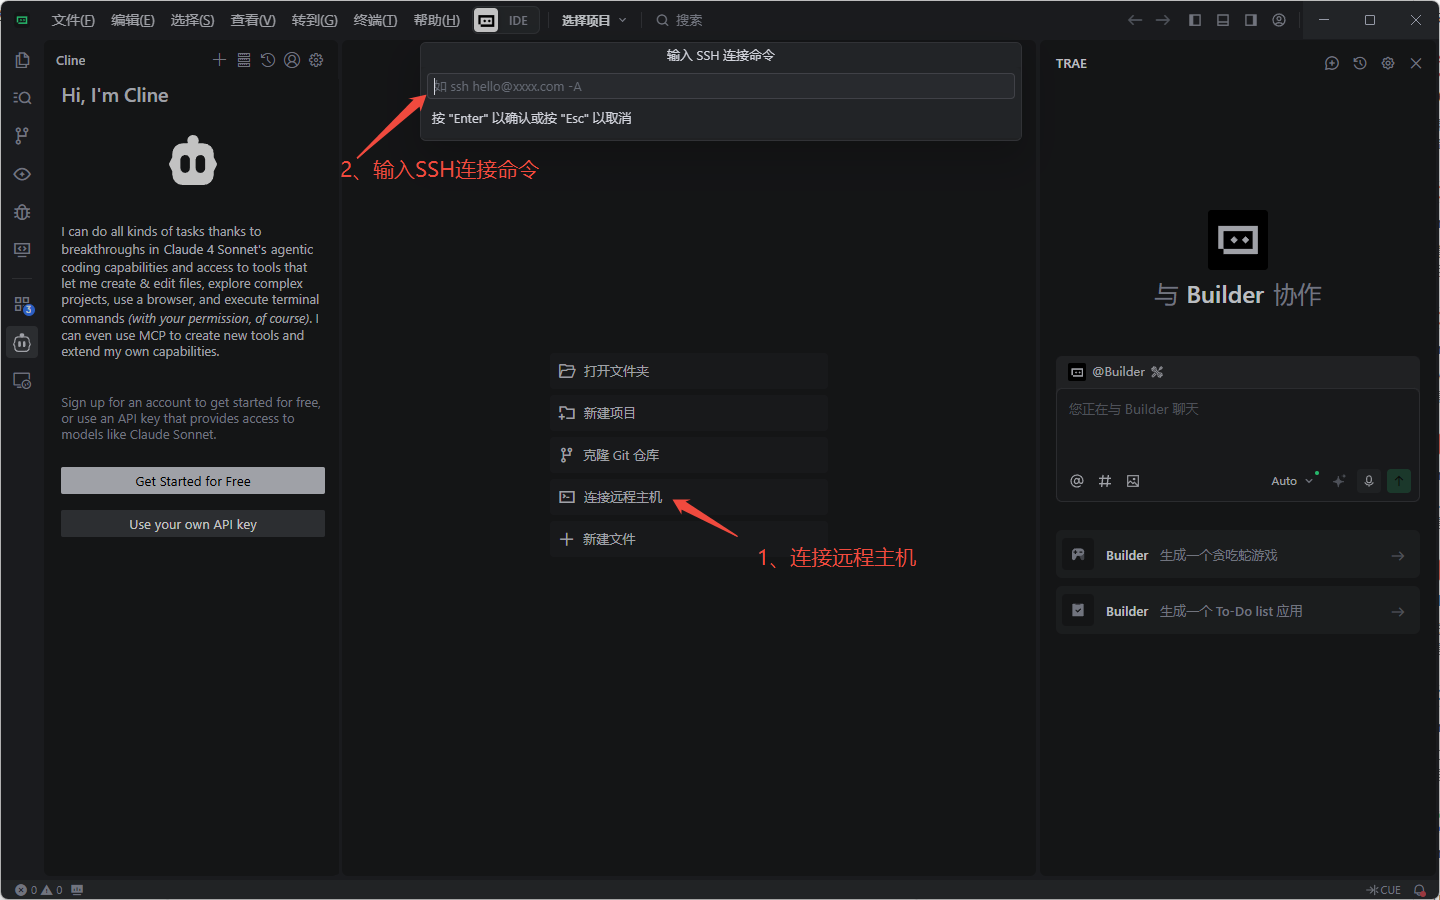The height and width of the screenshot is (900, 1440).
Task: Open the eye-shaped preview view icon
Action: point(22,174)
